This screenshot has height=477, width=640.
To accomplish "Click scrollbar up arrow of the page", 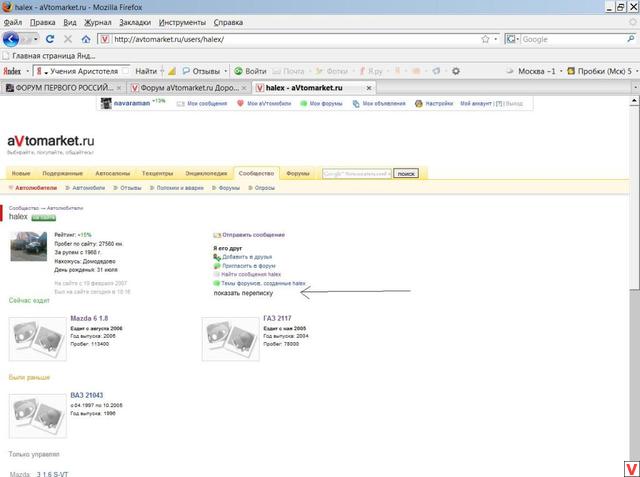I will pyautogui.click(x=634, y=100).
